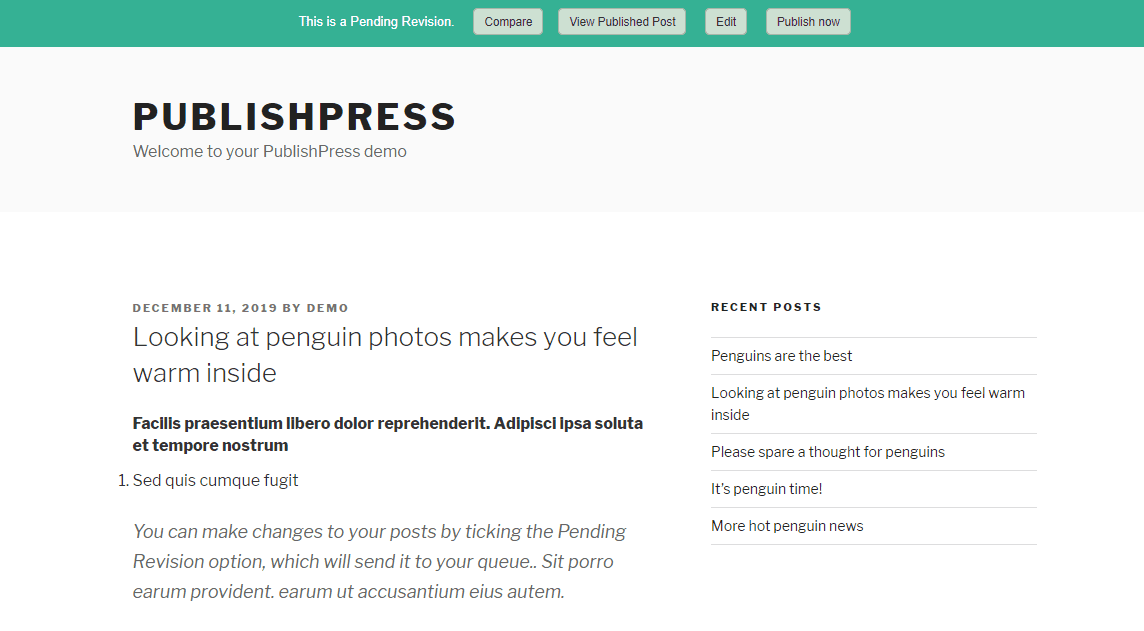Click the numbered list marker '1.'
The width and height of the screenshot is (1144, 631).
[x=124, y=480]
